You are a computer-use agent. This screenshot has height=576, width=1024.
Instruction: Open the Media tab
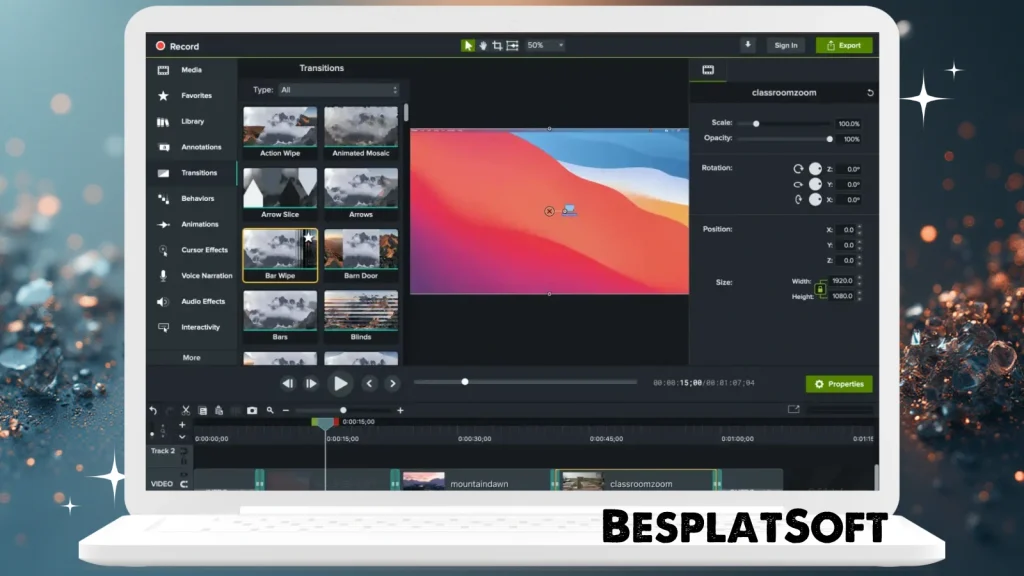pyautogui.click(x=191, y=70)
